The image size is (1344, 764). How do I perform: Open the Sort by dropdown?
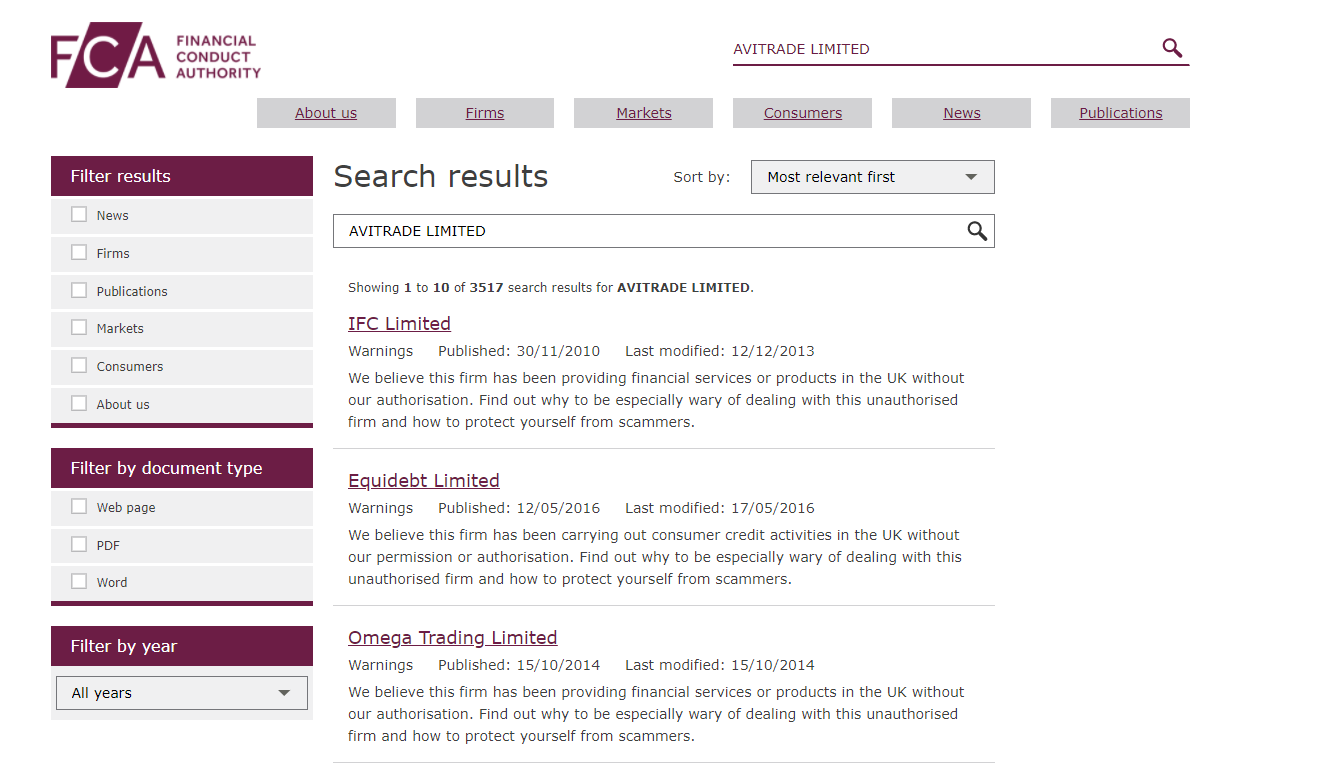click(x=872, y=177)
